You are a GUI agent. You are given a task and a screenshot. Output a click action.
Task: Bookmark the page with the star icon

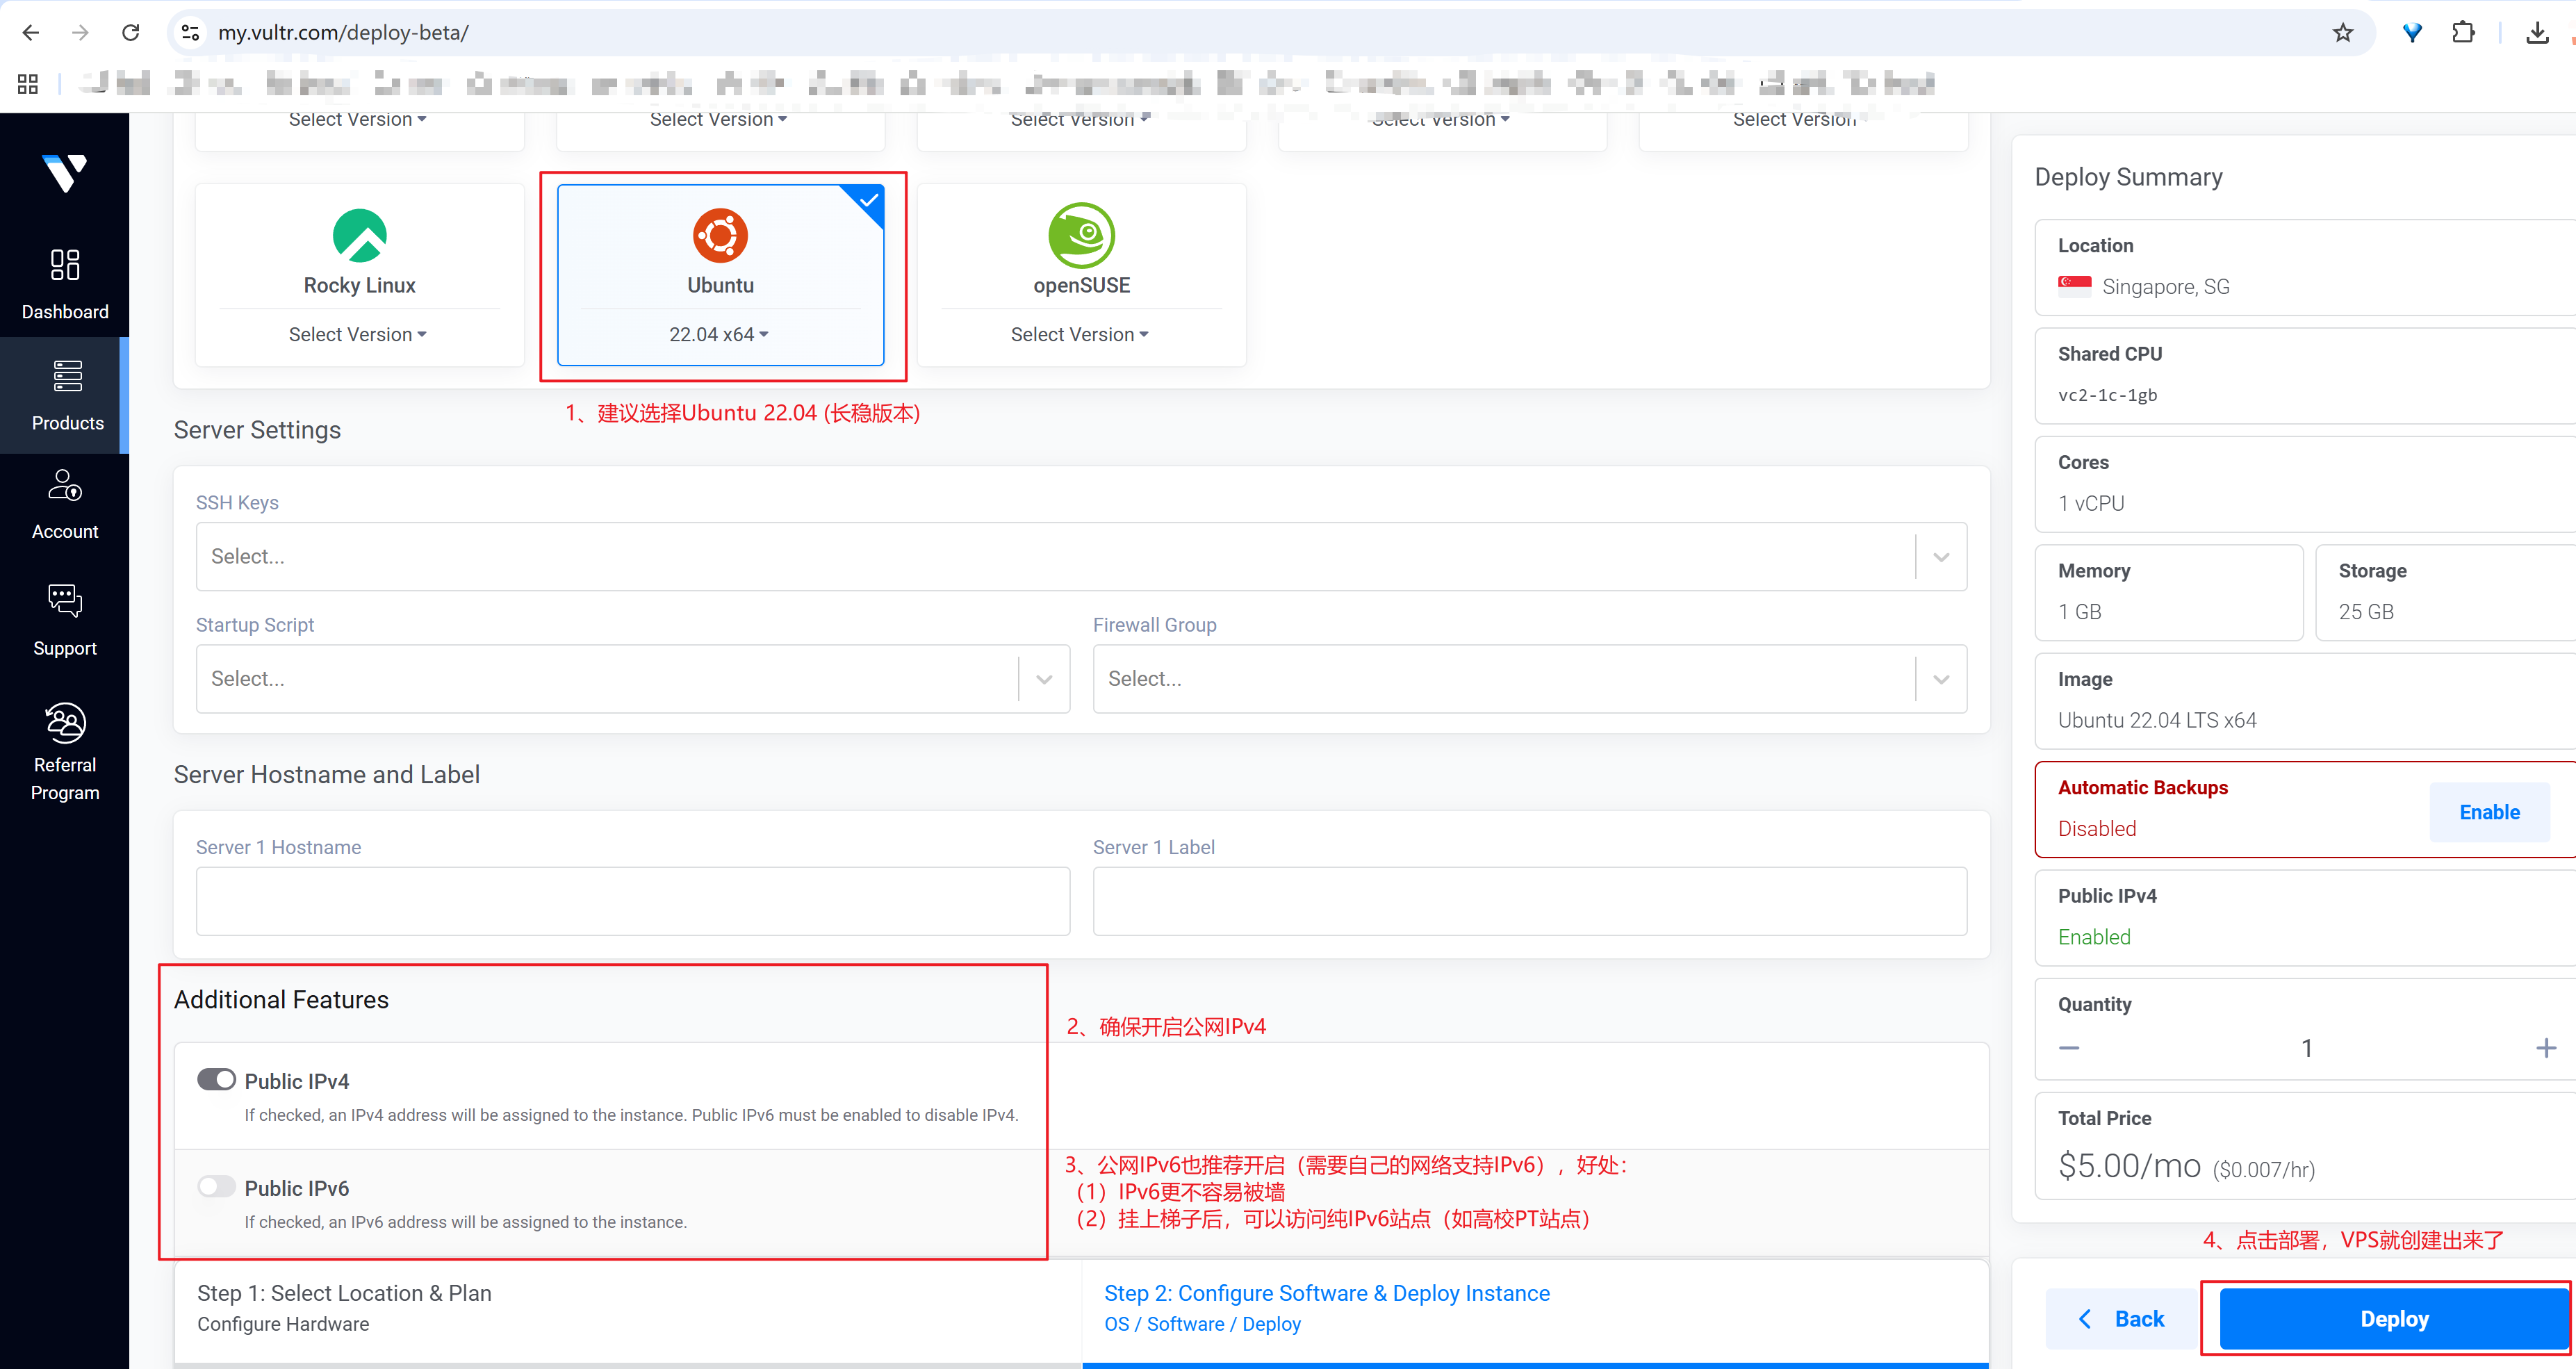click(2342, 33)
